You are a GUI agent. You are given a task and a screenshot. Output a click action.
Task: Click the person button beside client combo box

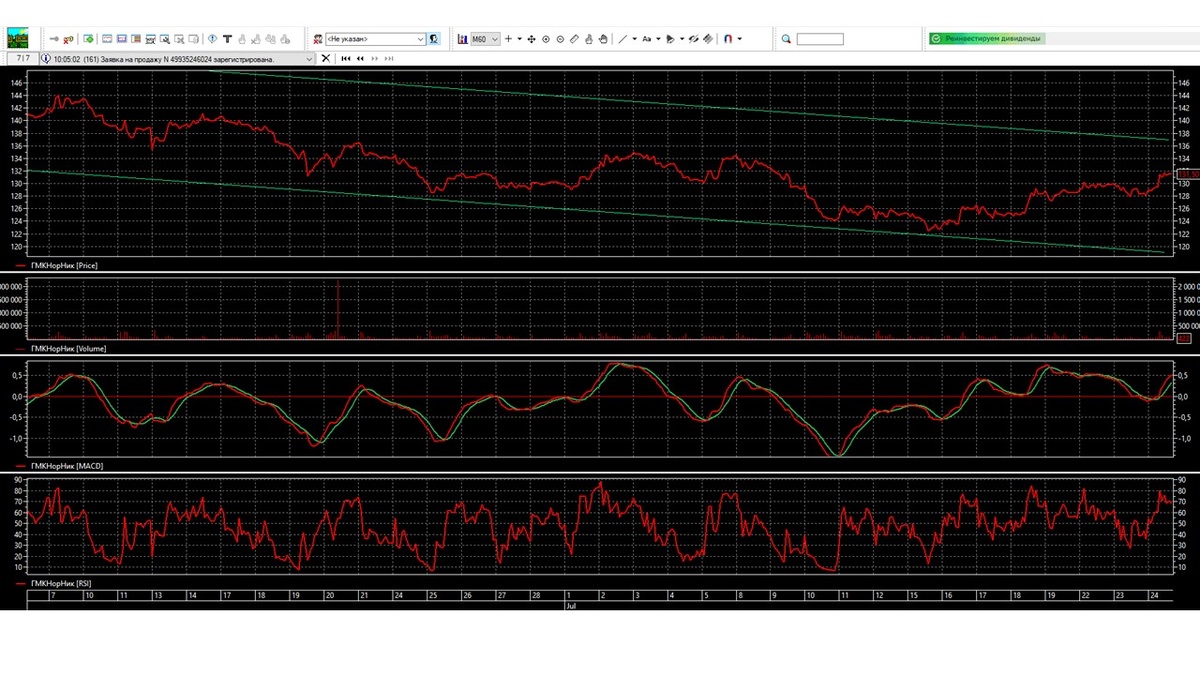[x=434, y=39]
